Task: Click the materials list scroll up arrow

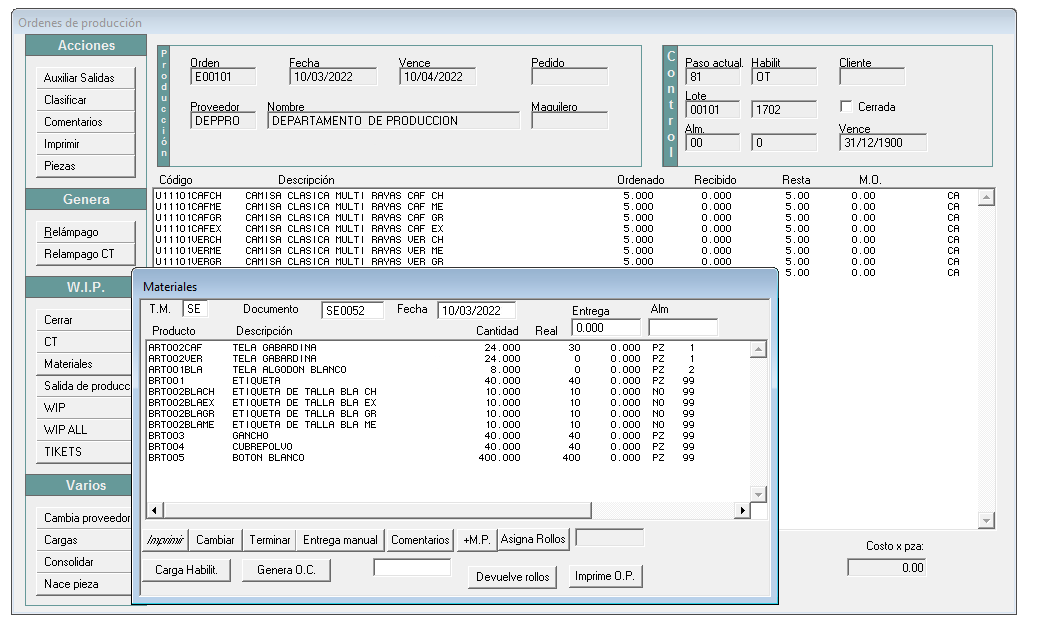Action: (x=759, y=349)
